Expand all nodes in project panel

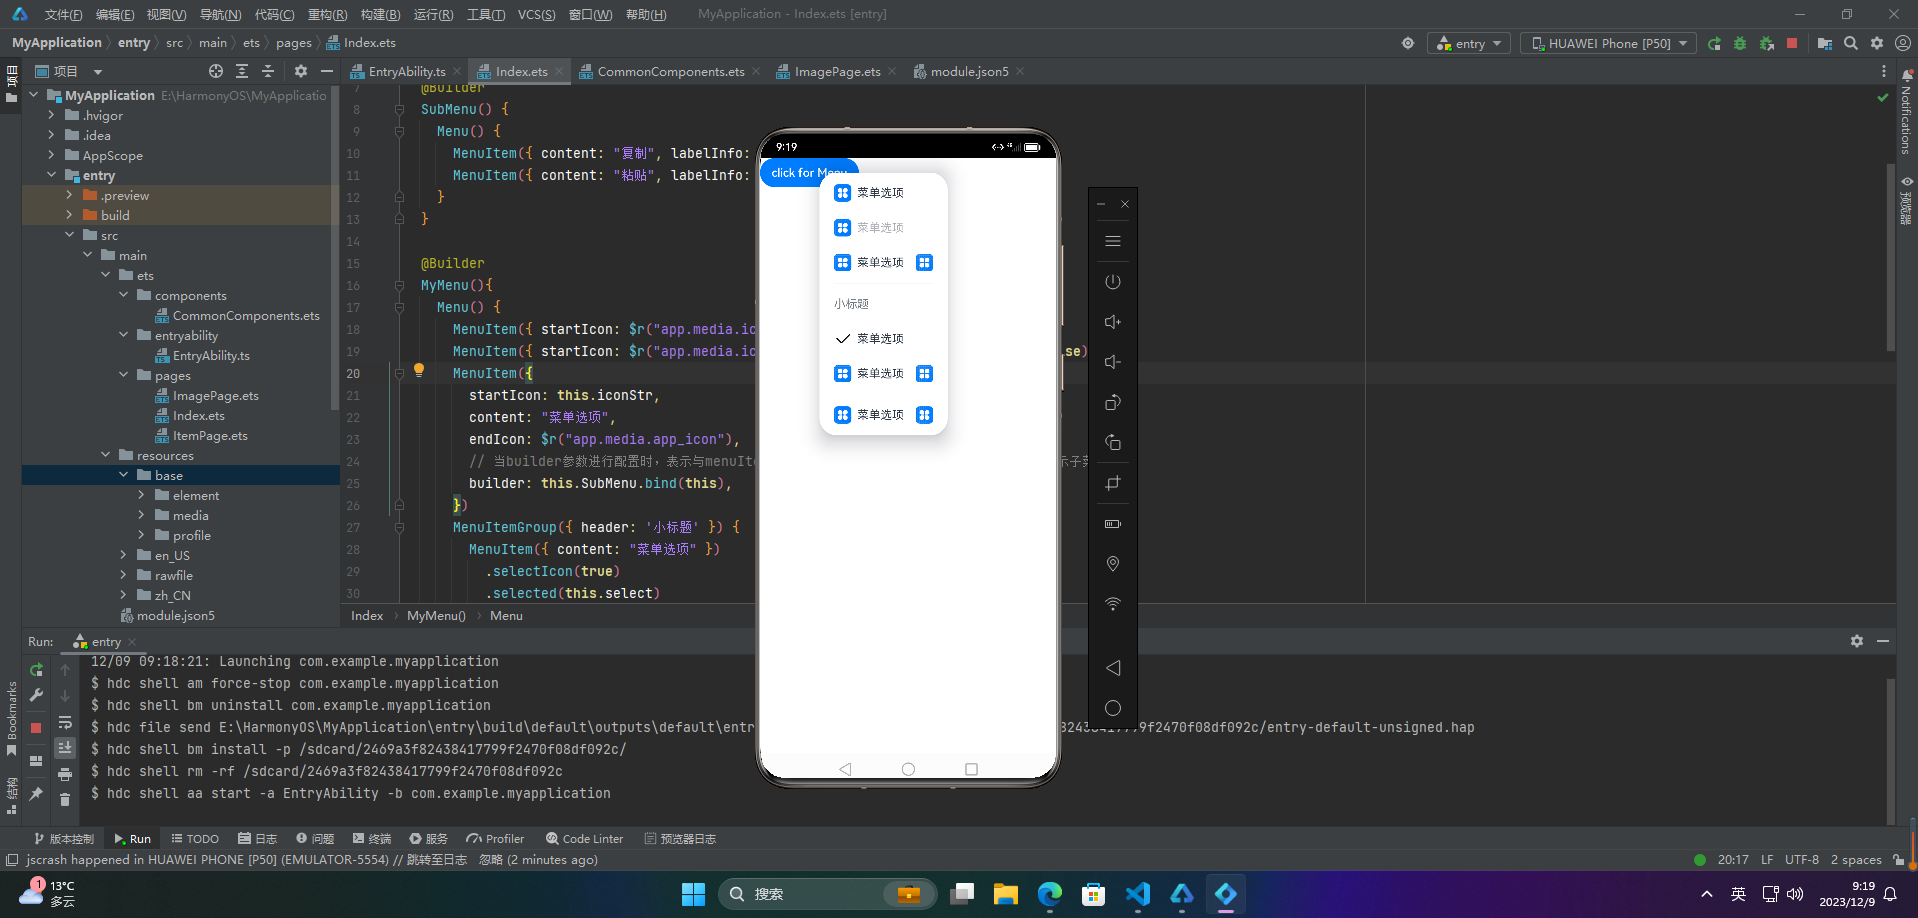tap(242, 71)
